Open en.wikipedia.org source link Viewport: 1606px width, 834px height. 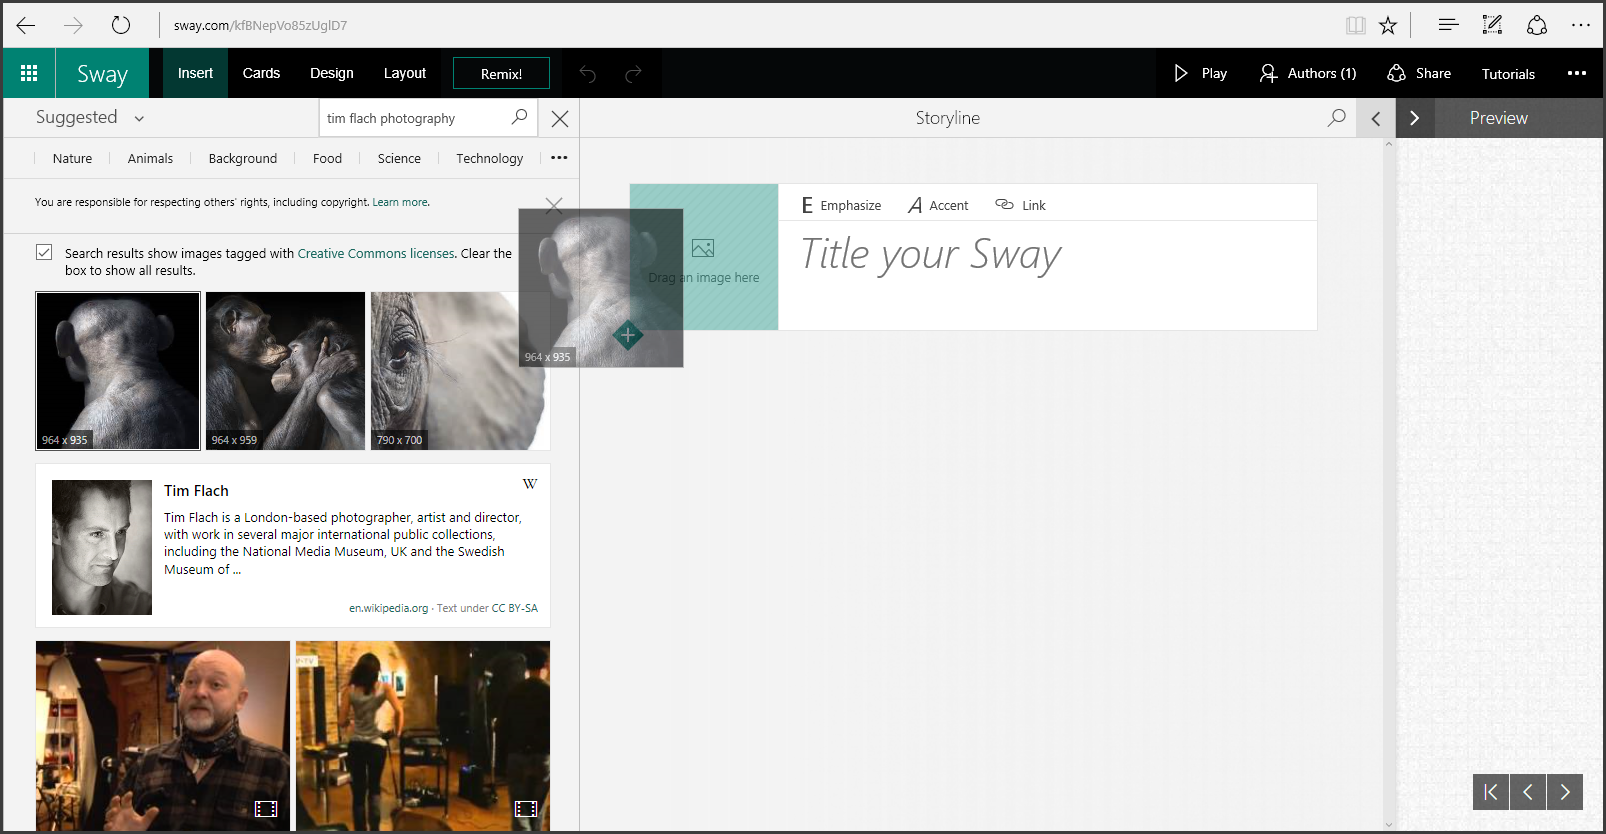[388, 608]
